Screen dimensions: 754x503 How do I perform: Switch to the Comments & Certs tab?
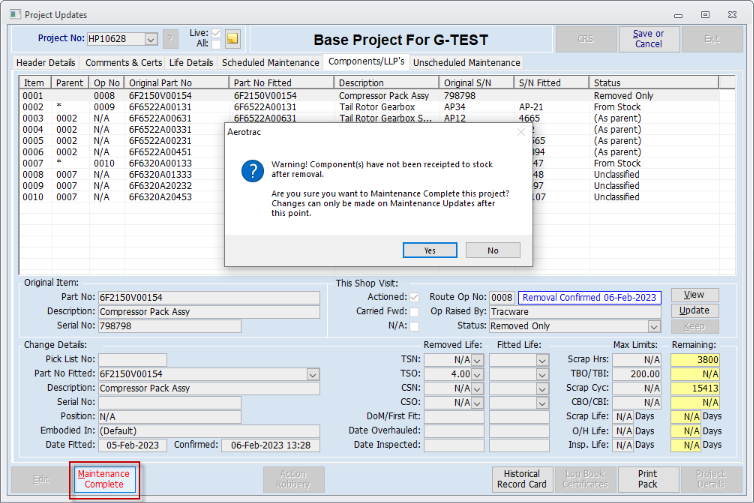124,63
